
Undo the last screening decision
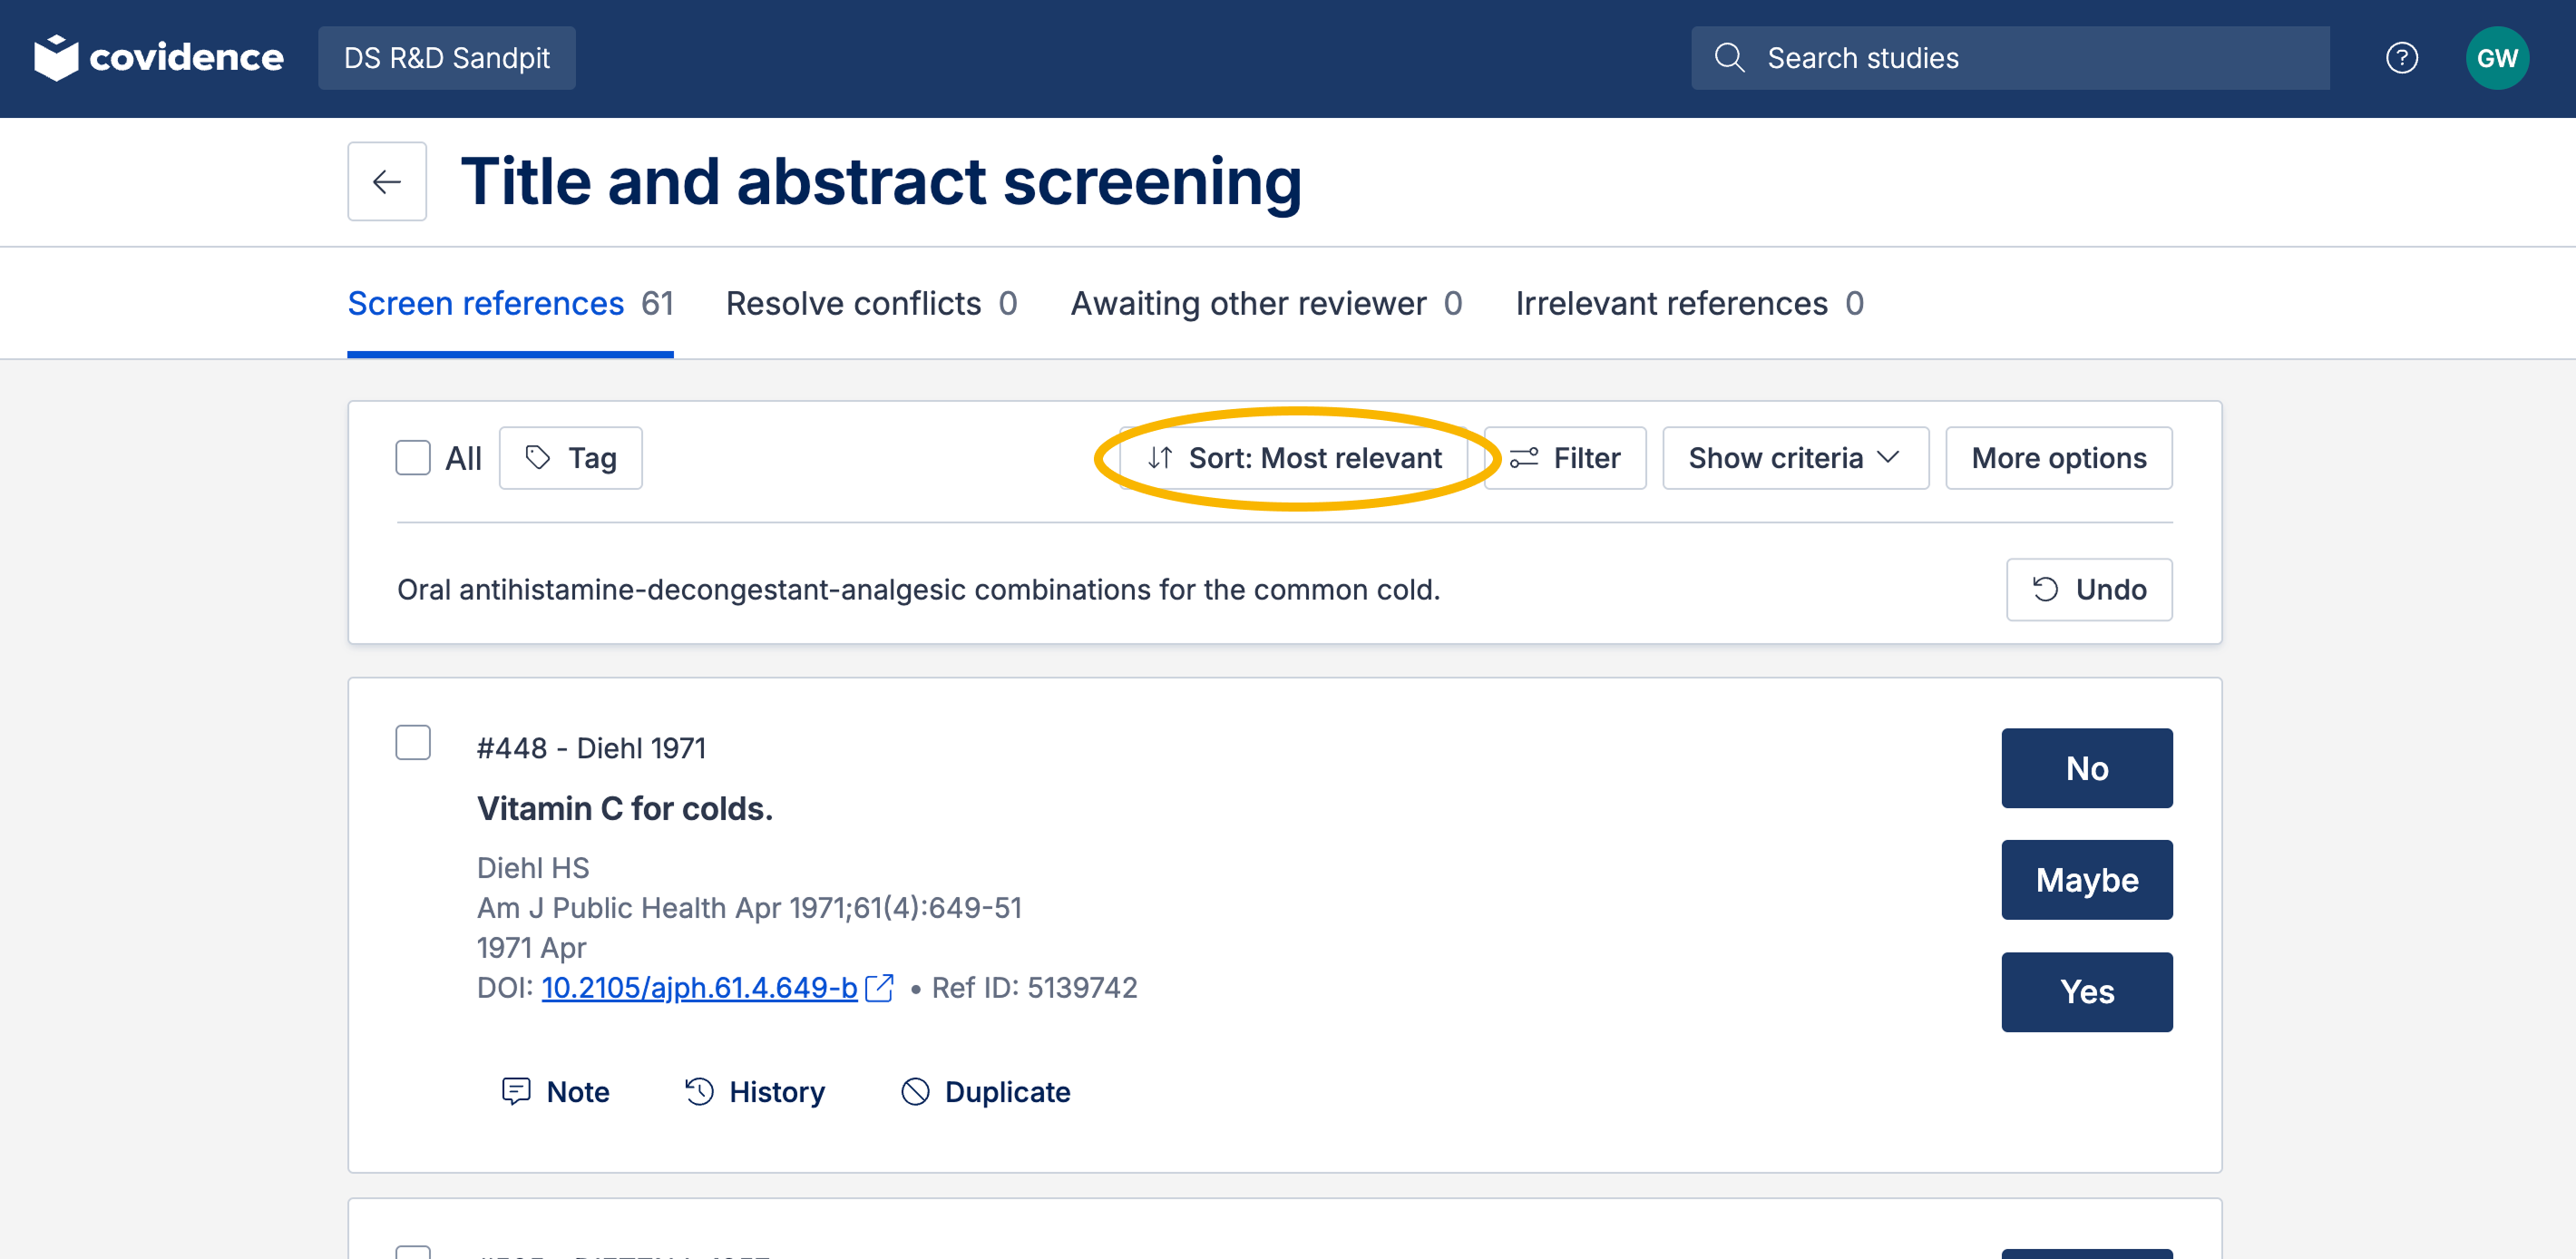point(2088,589)
